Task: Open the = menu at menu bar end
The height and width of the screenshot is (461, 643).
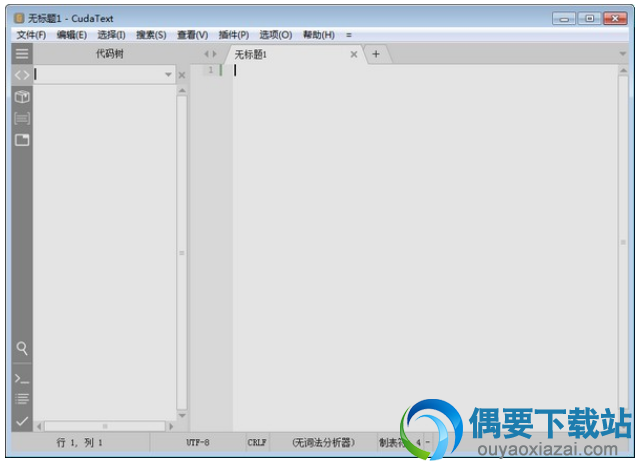Action: (349, 35)
